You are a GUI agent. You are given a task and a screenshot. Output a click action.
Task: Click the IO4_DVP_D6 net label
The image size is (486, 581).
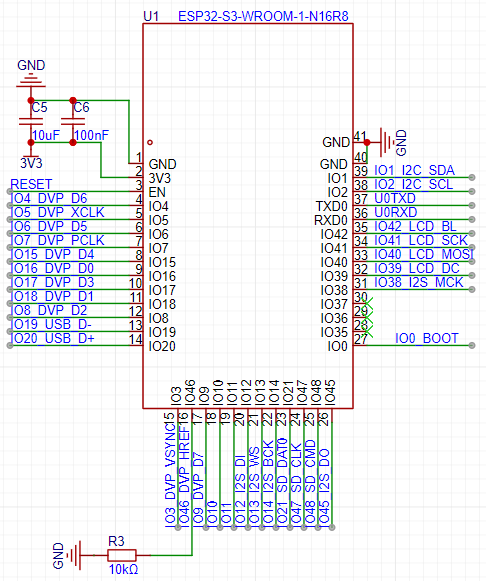(x=49, y=198)
